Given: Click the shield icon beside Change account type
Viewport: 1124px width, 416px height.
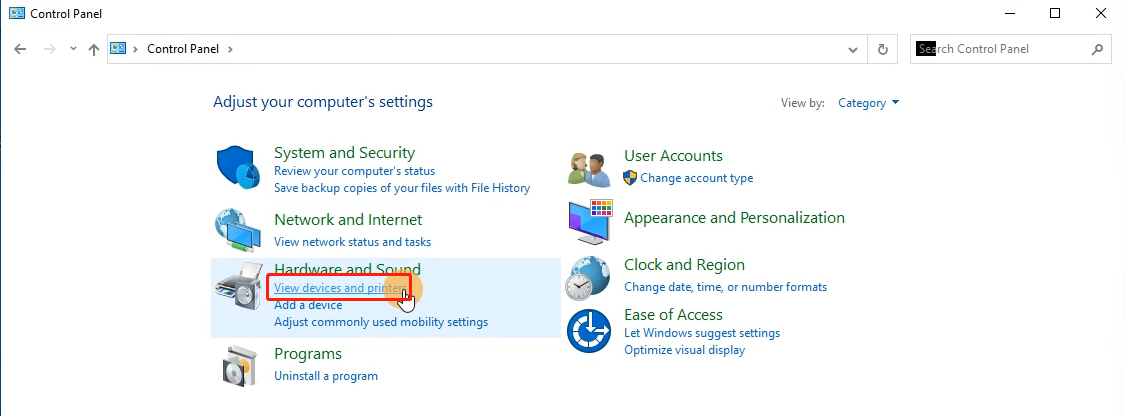Looking at the screenshot, I should click(x=630, y=177).
